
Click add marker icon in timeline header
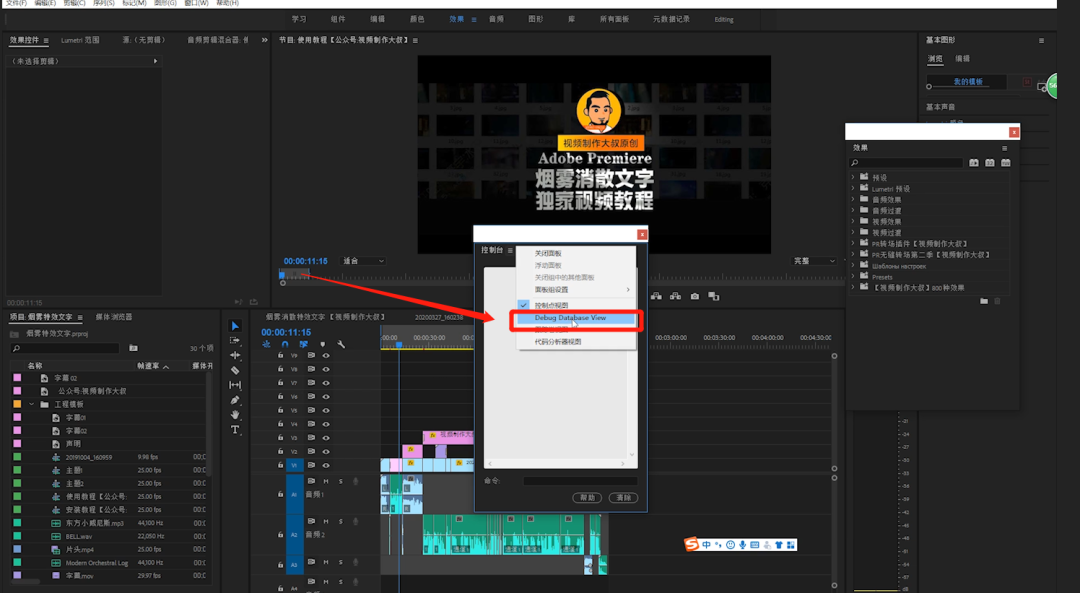(322, 344)
